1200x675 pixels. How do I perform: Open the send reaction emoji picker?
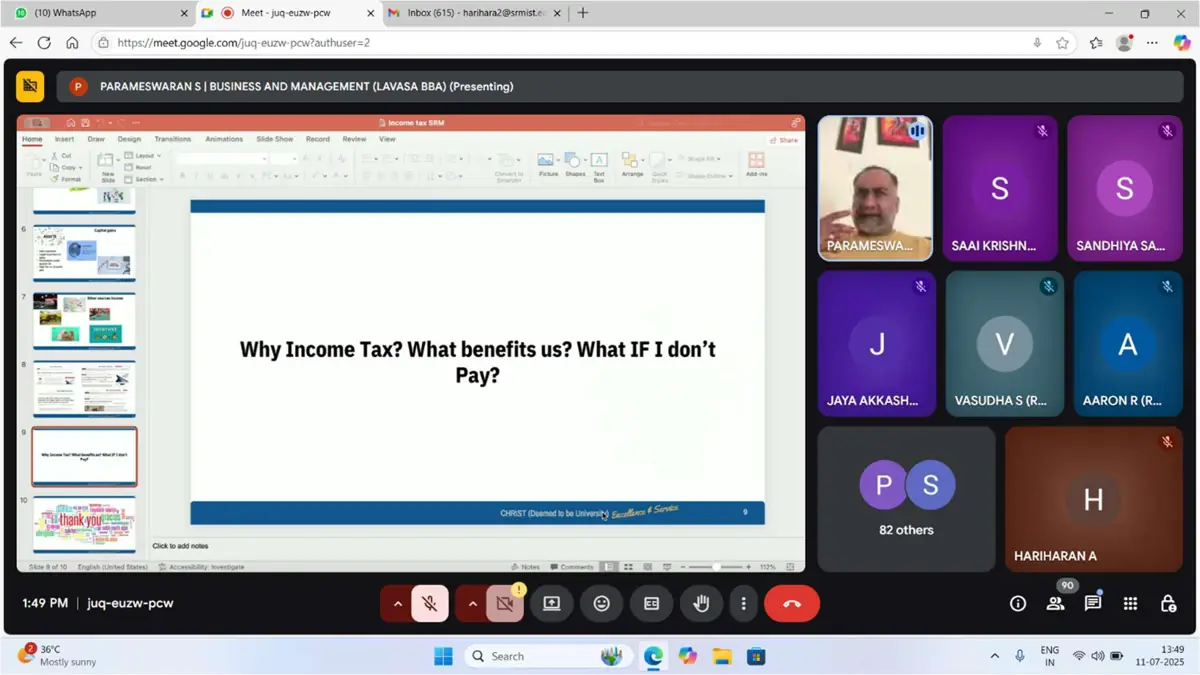coord(601,604)
